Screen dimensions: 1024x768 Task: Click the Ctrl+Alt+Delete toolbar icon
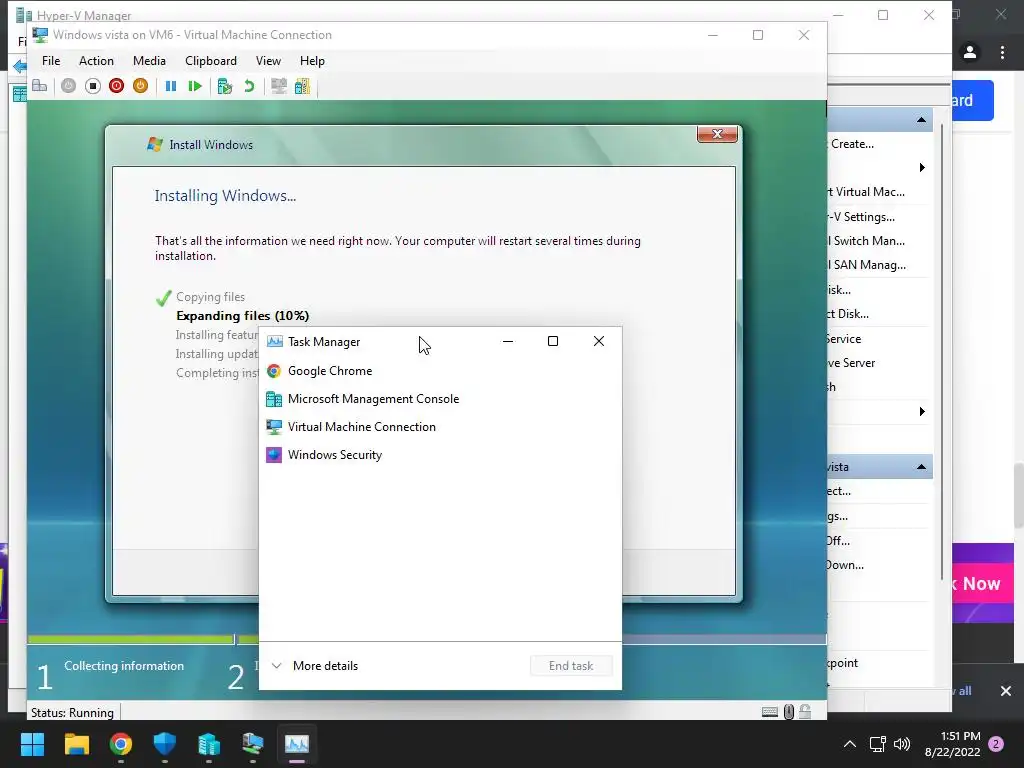[40, 86]
